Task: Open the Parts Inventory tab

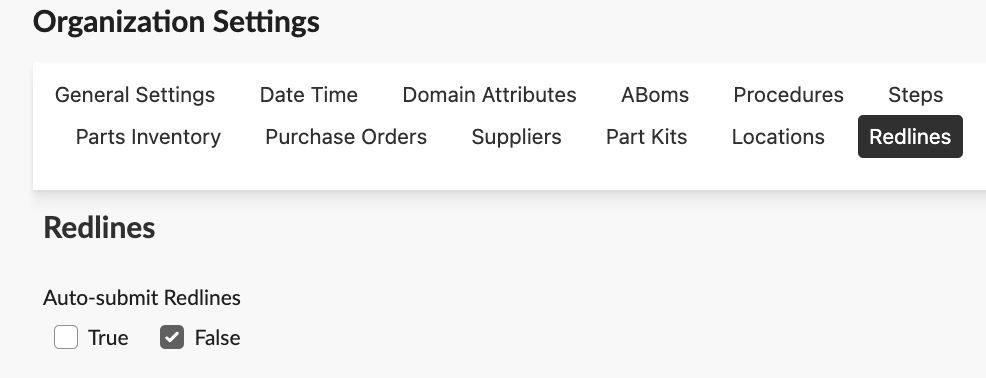Action: pos(148,136)
